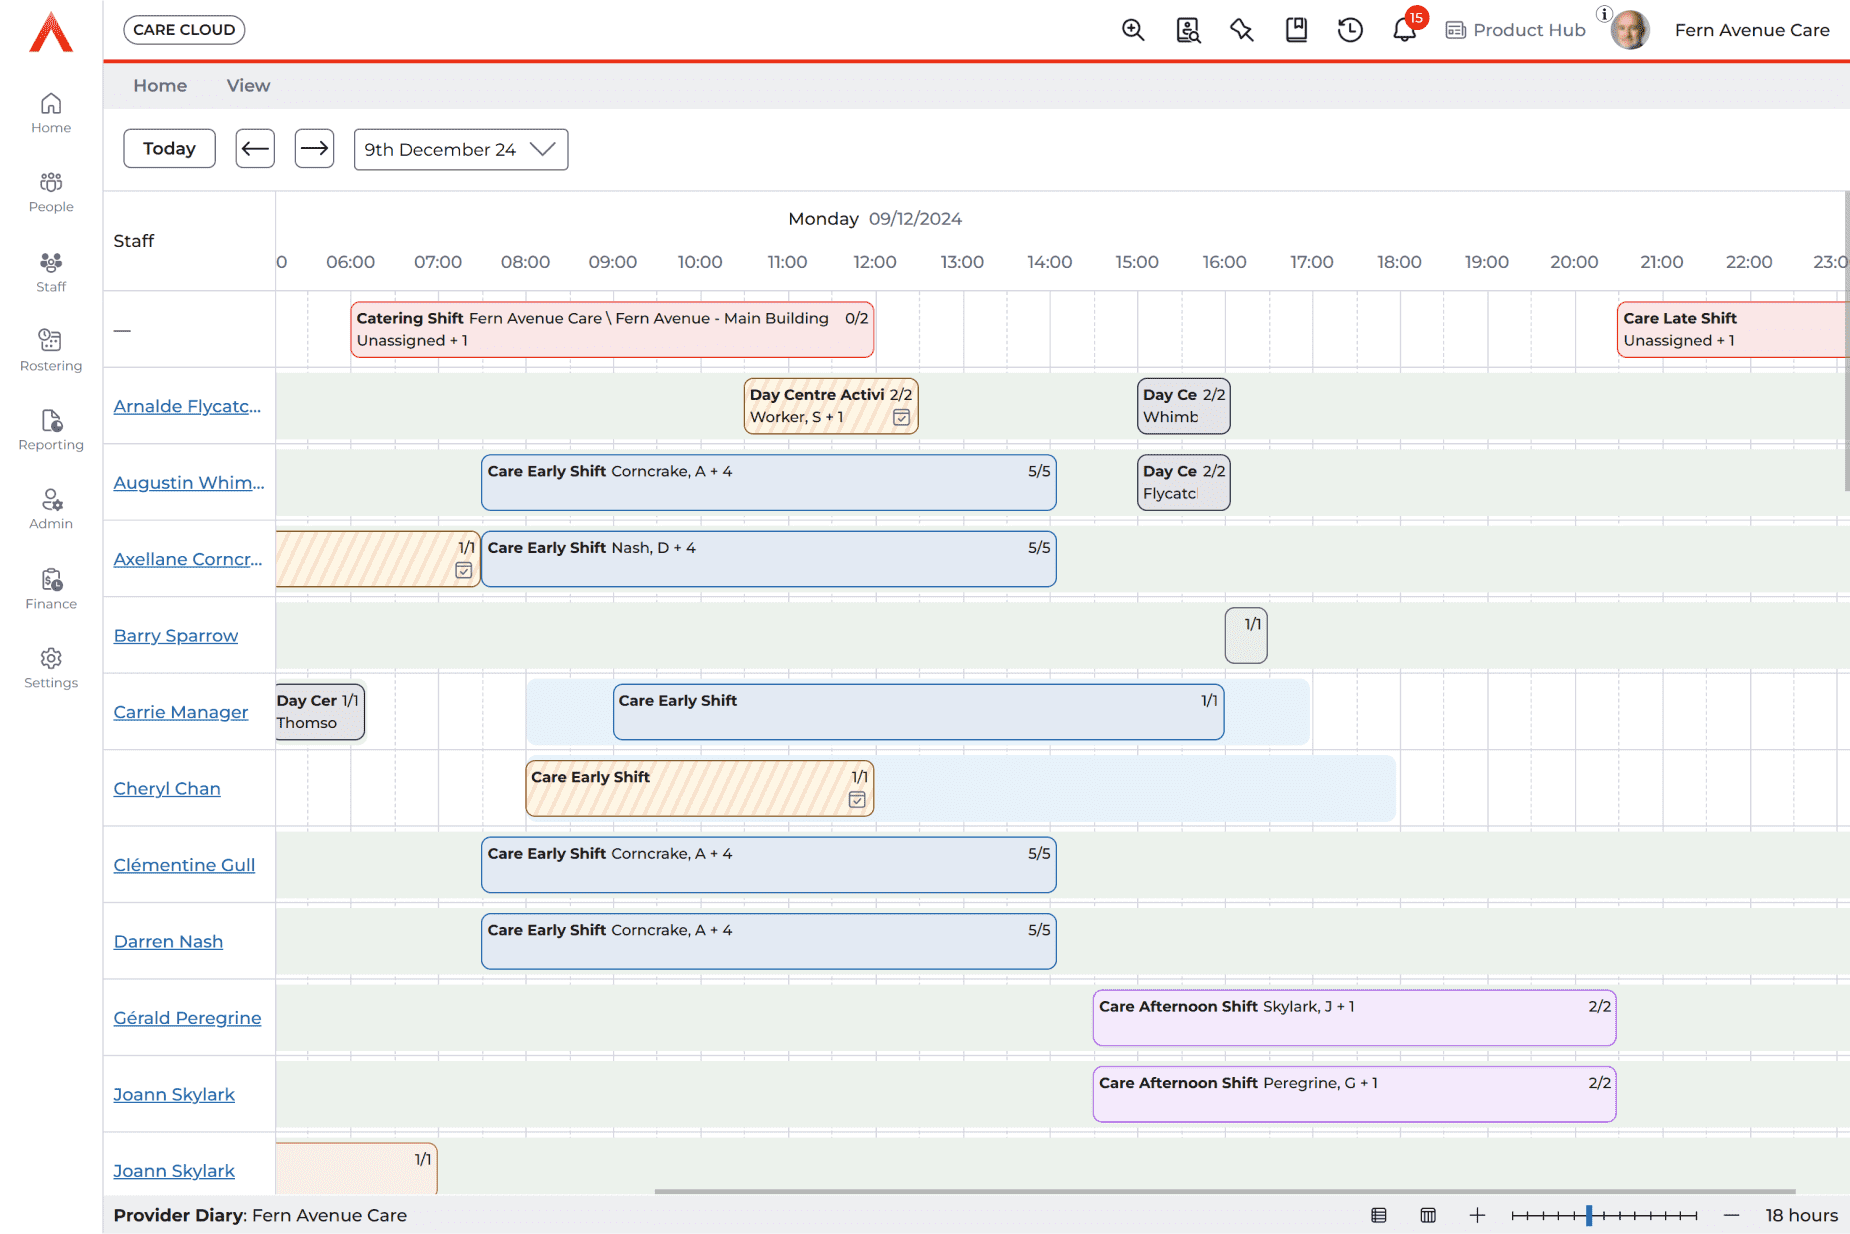1850x1234 pixels.
Task: Open notifications bell with 15 badge
Action: click(1404, 30)
